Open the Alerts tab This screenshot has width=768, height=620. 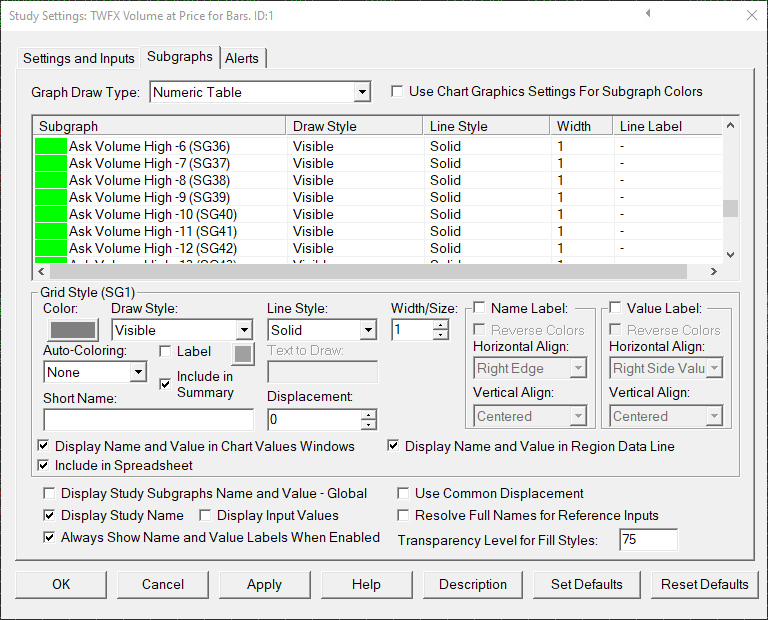coord(242,58)
